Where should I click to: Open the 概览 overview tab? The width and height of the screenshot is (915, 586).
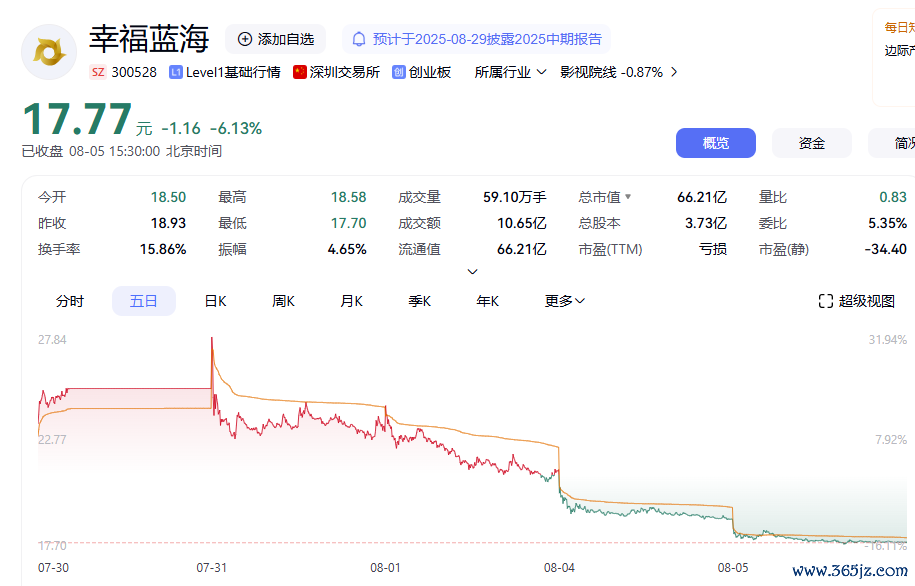click(x=715, y=143)
